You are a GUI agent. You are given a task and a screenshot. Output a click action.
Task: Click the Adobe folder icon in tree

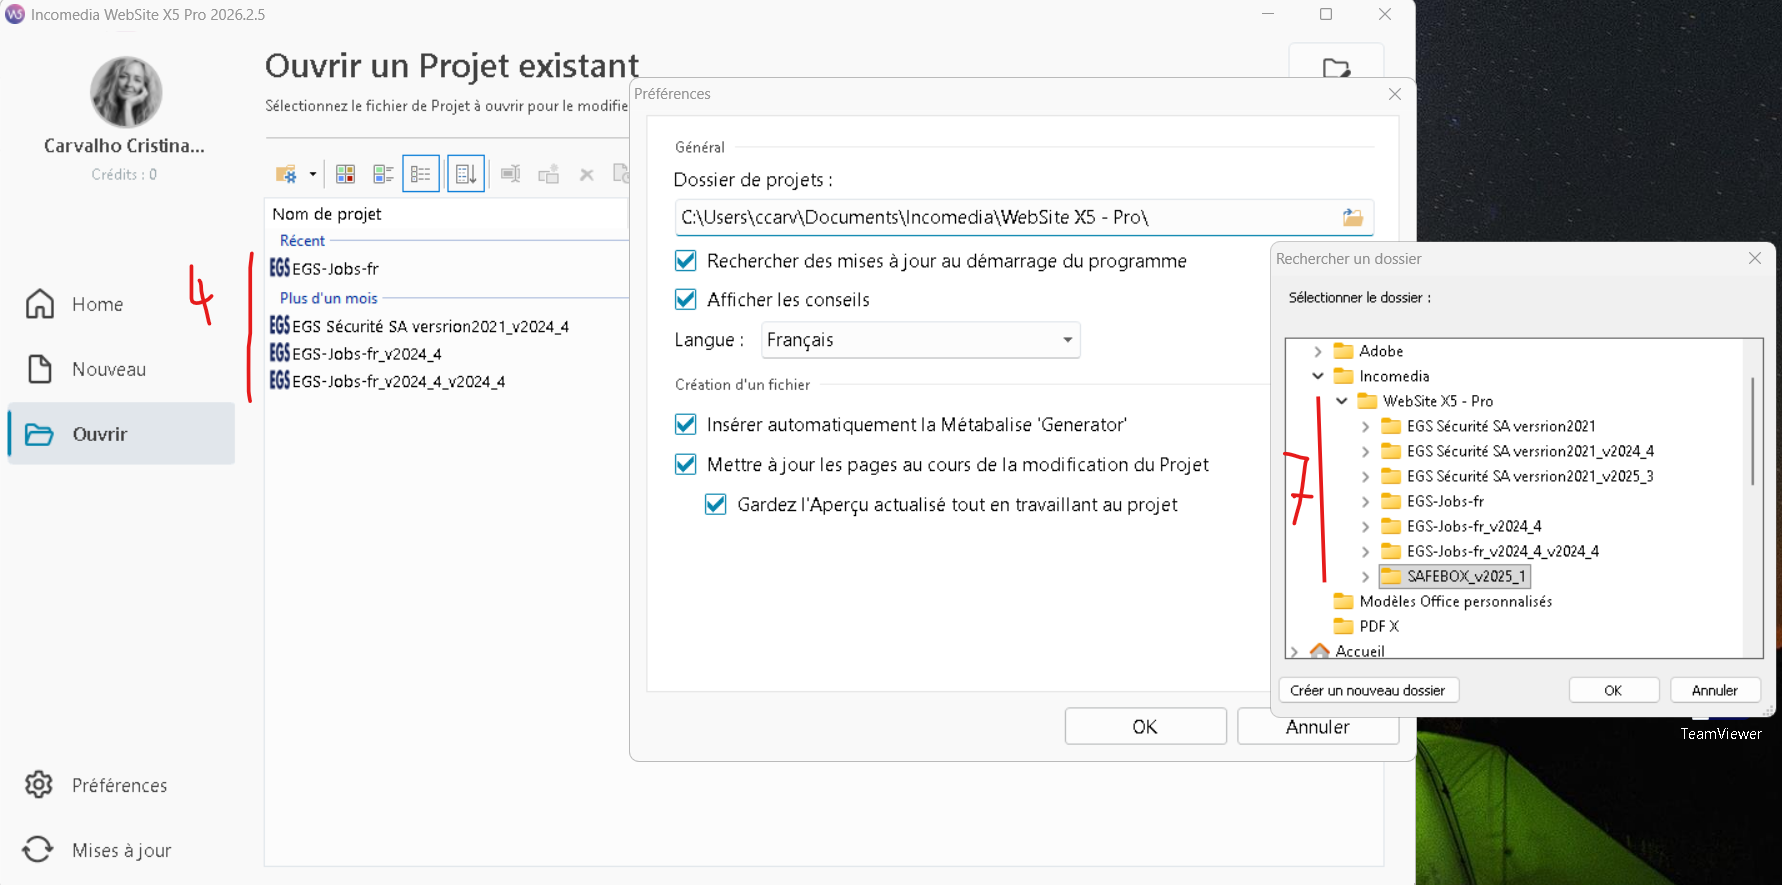(1344, 351)
